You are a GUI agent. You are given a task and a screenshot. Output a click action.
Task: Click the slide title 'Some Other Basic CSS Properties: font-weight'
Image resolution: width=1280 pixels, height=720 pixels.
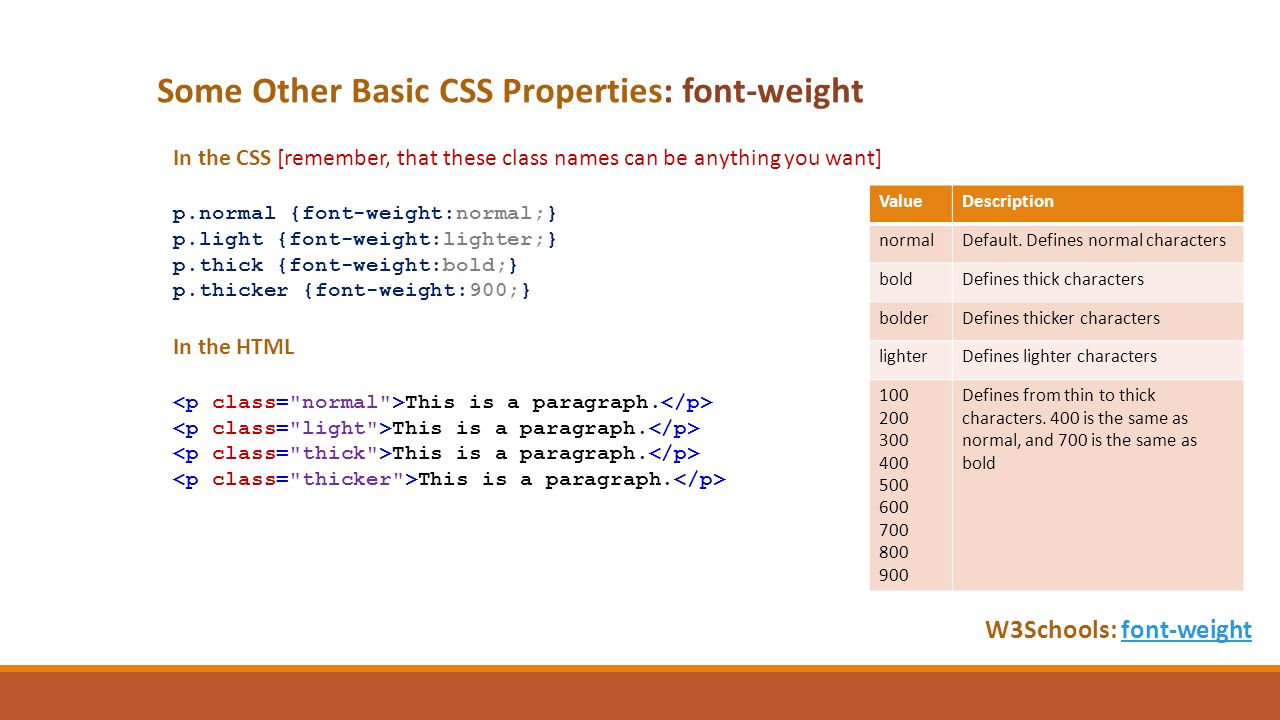click(x=510, y=91)
